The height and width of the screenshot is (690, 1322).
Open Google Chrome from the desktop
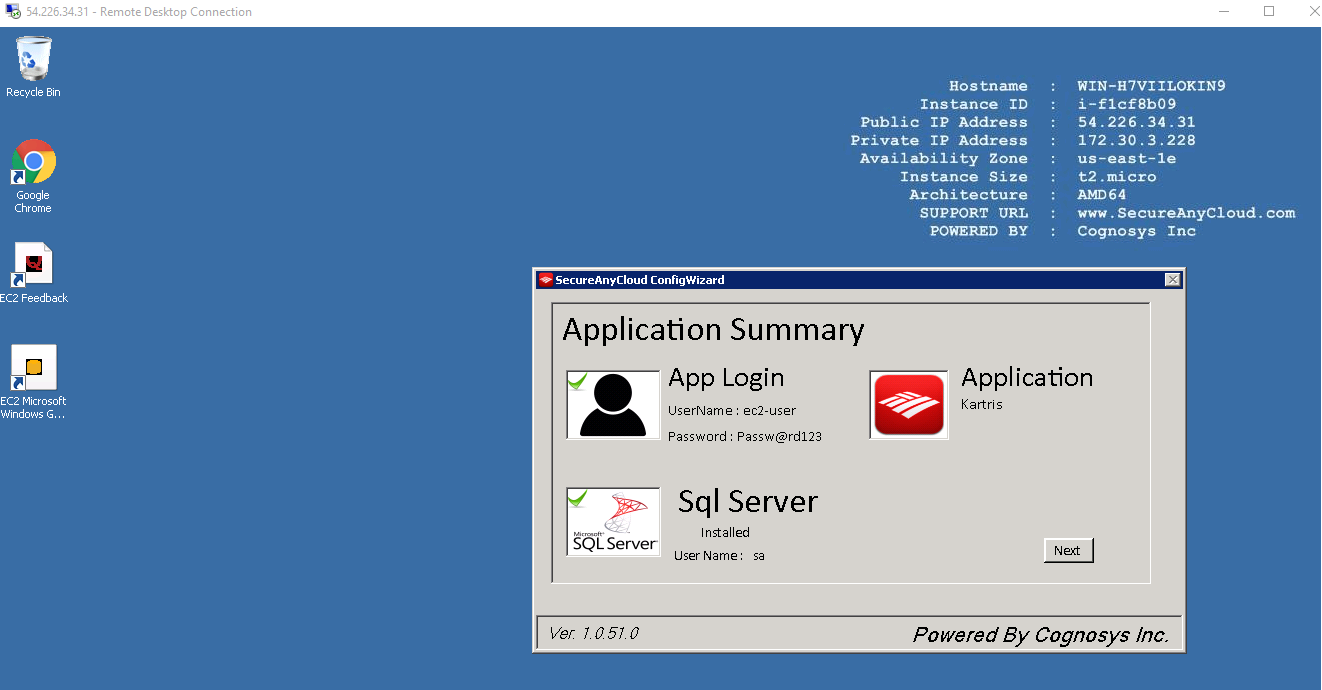tap(33, 160)
